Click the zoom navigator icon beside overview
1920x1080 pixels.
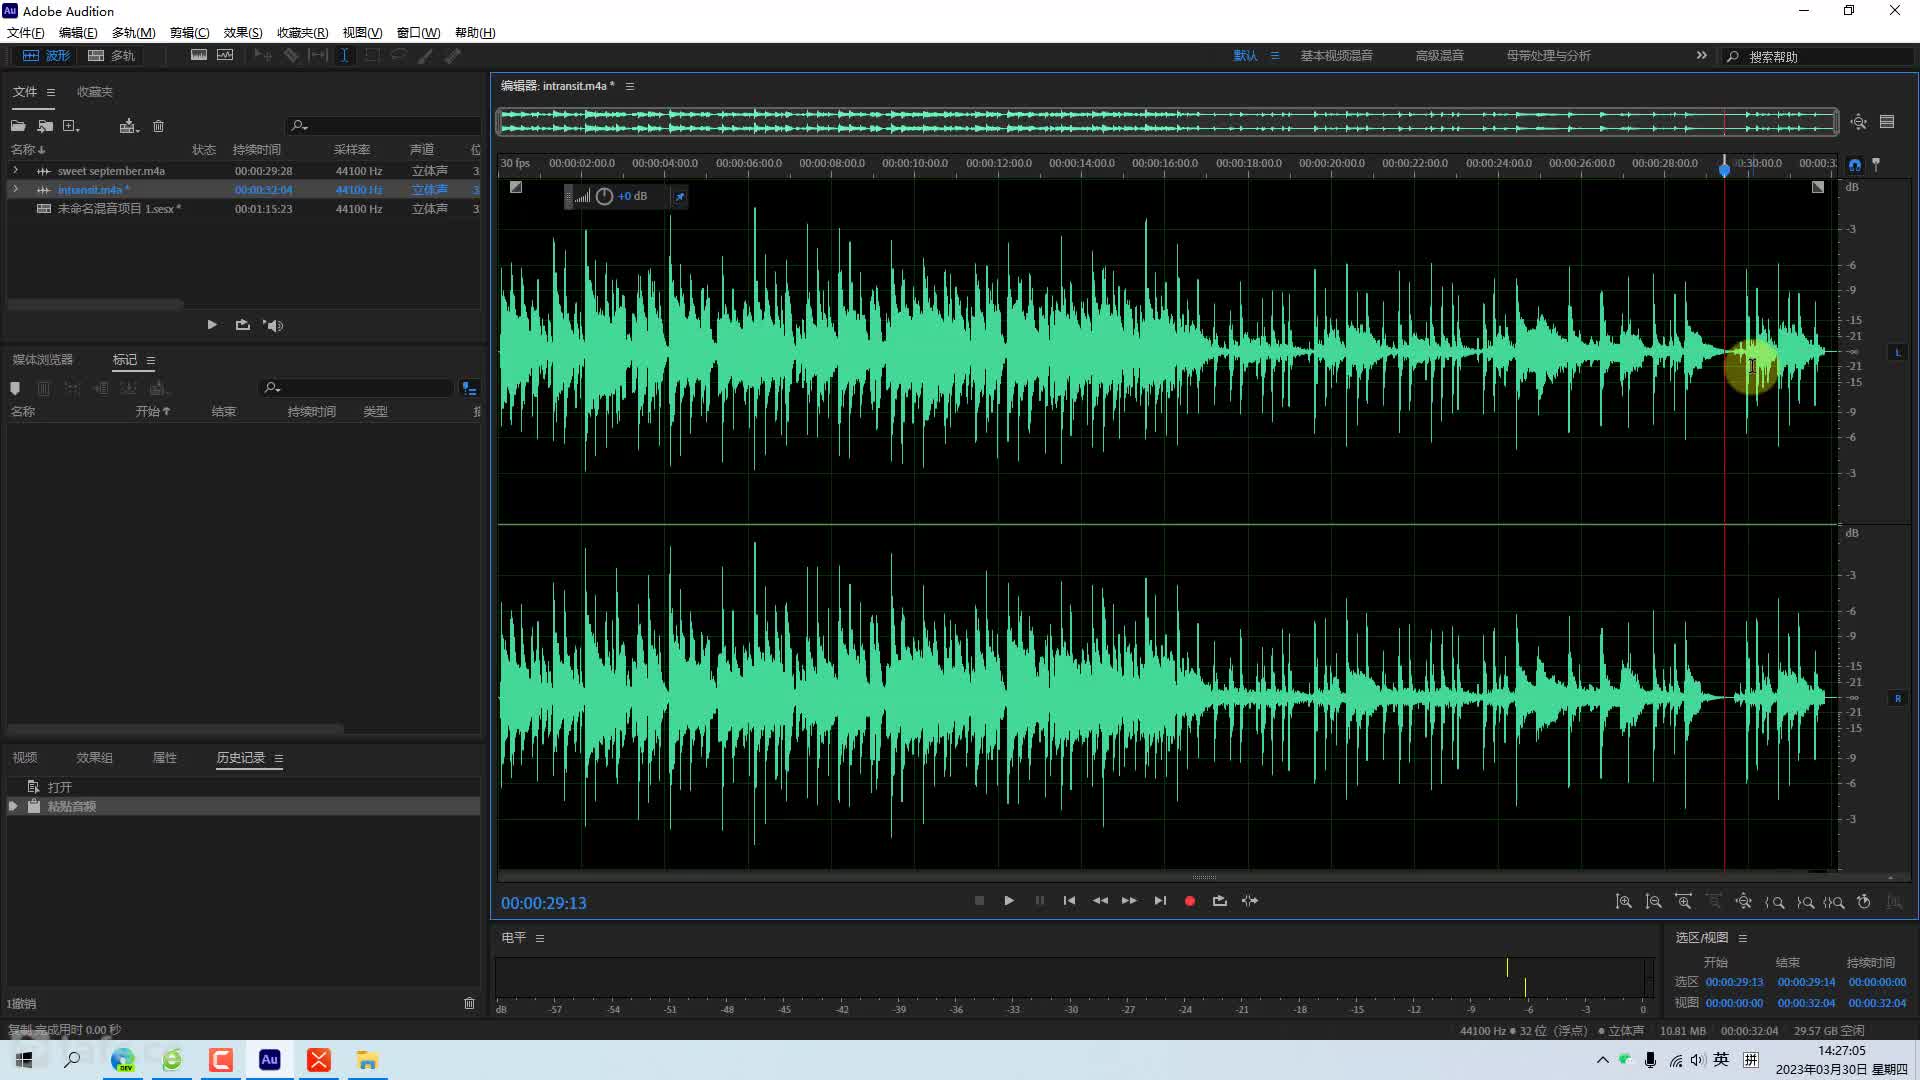(1858, 122)
